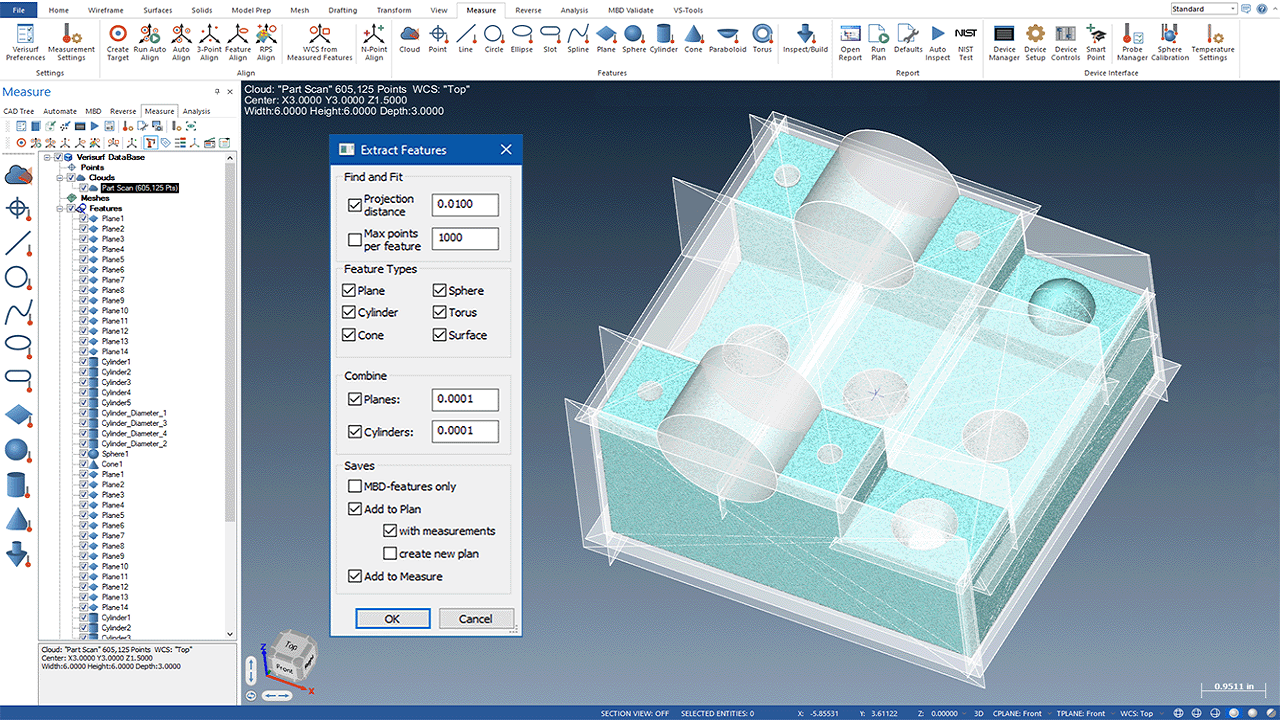Click Cancel in Extract Features dialog

pos(475,619)
